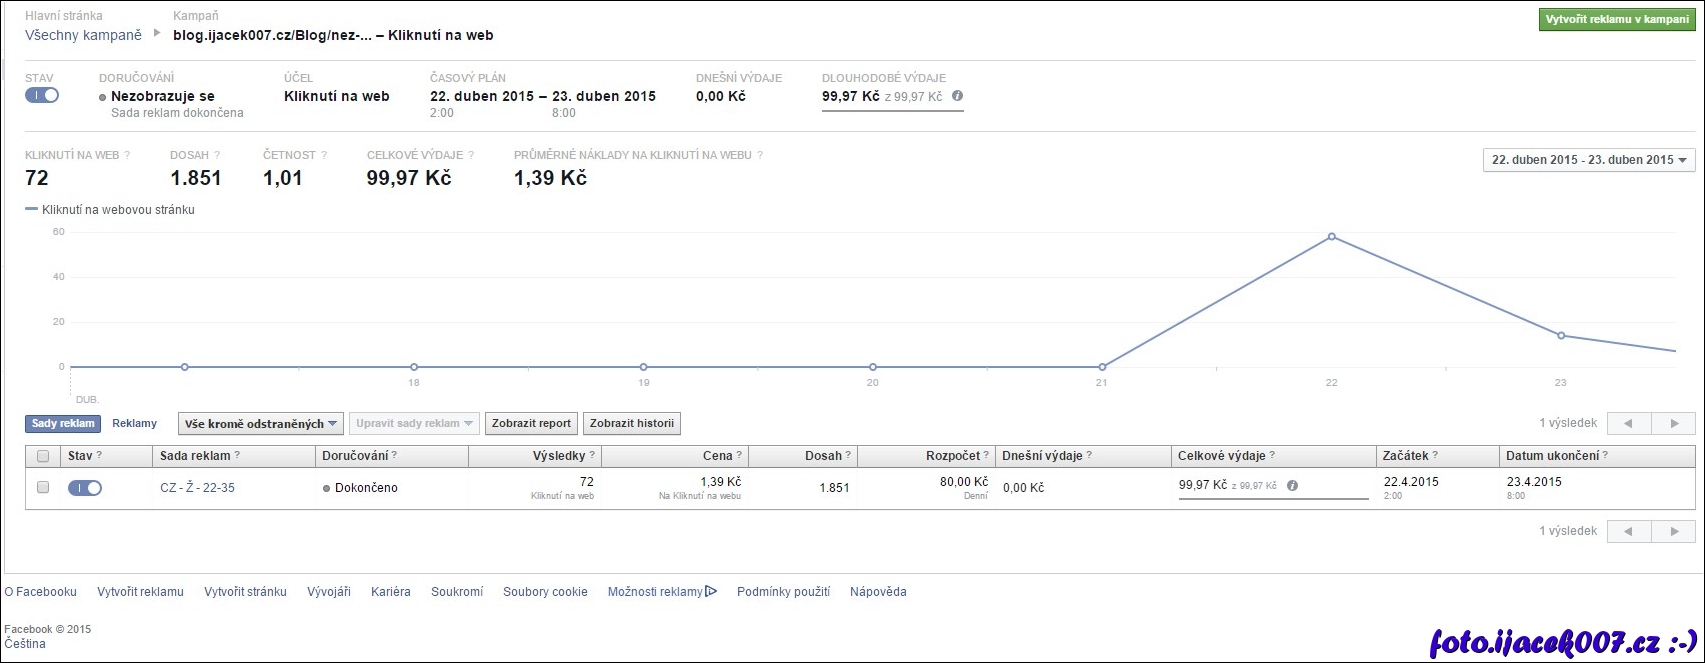The image size is (1705, 663).
Task: Click previous page arrow below the table
Action: pyautogui.click(x=1628, y=531)
